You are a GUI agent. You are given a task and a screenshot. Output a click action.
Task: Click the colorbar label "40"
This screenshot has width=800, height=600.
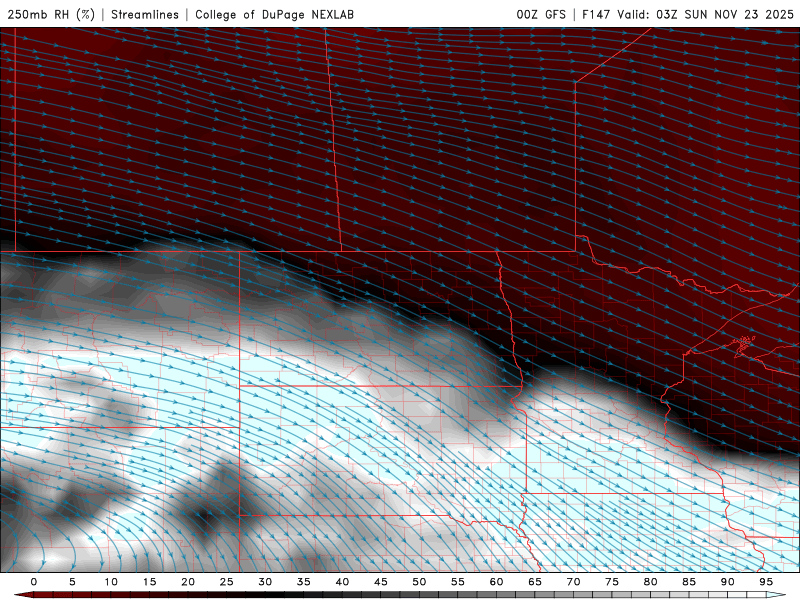click(342, 582)
